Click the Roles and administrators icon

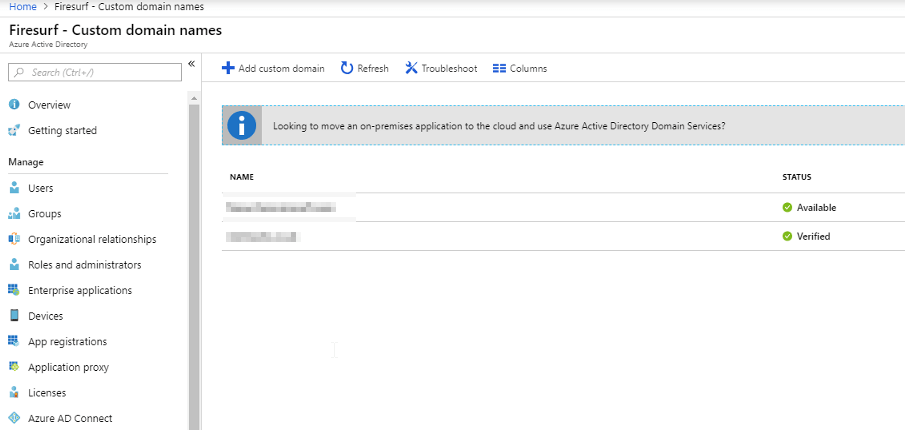pyautogui.click(x=15, y=265)
